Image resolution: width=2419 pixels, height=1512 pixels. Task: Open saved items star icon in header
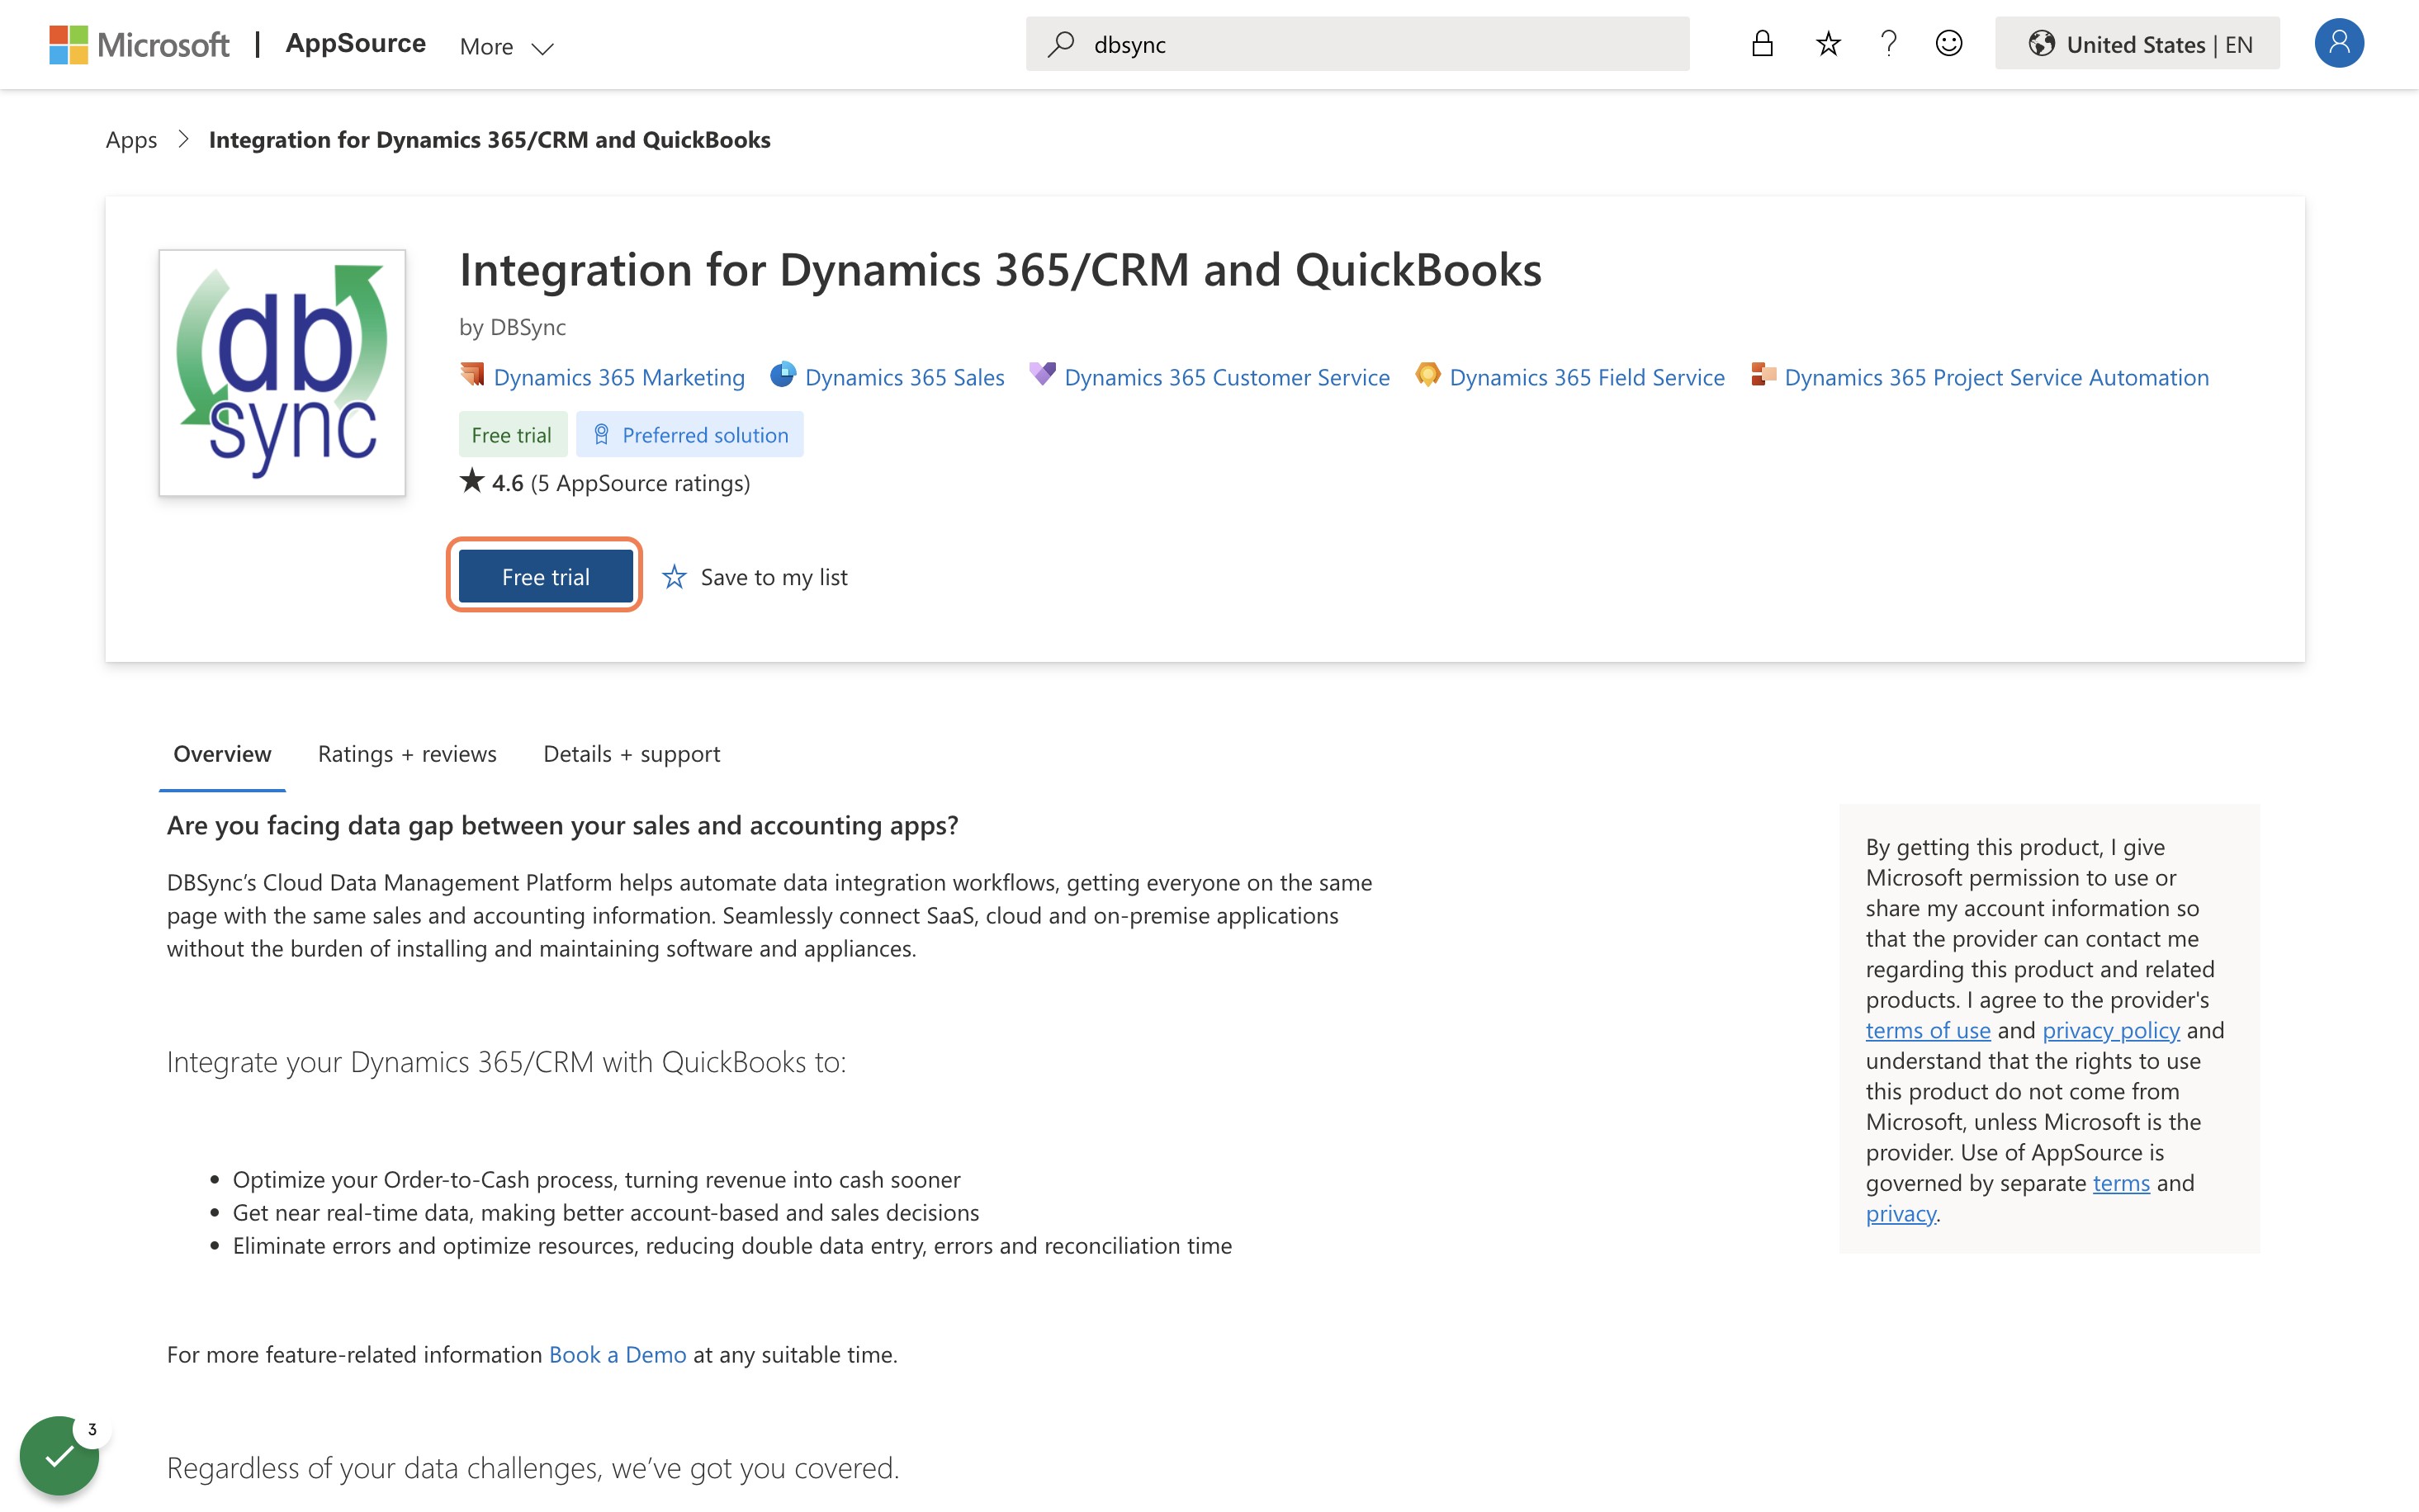click(x=1828, y=44)
